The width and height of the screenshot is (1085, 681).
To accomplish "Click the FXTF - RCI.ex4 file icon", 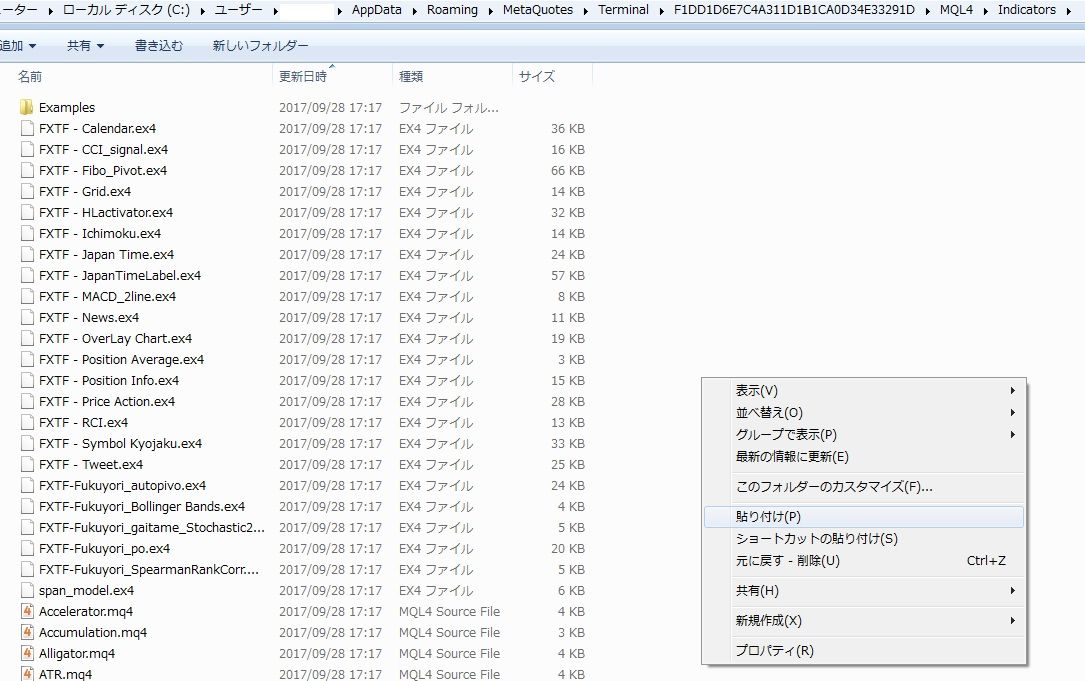I will (x=27, y=422).
